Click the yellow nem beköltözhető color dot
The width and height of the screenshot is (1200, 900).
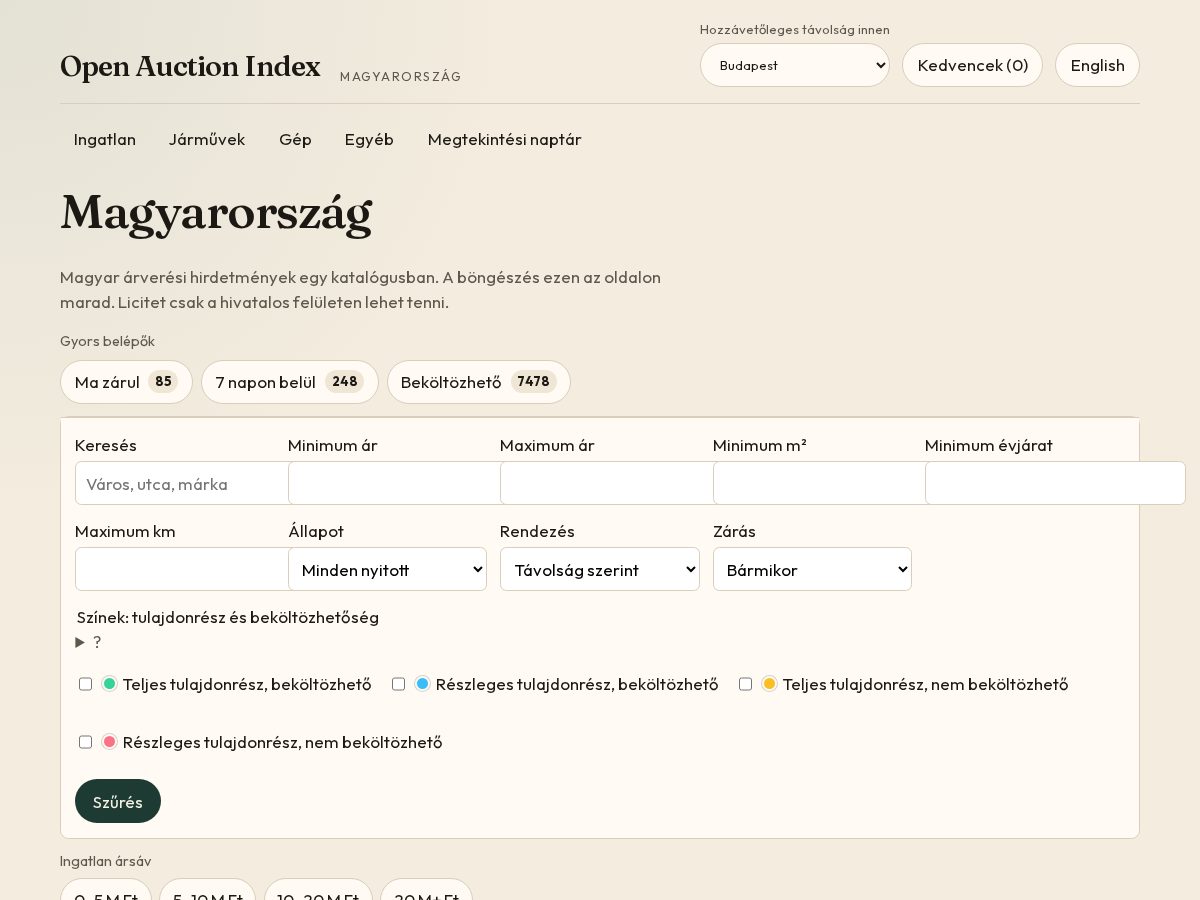pyautogui.click(x=770, y=684)
